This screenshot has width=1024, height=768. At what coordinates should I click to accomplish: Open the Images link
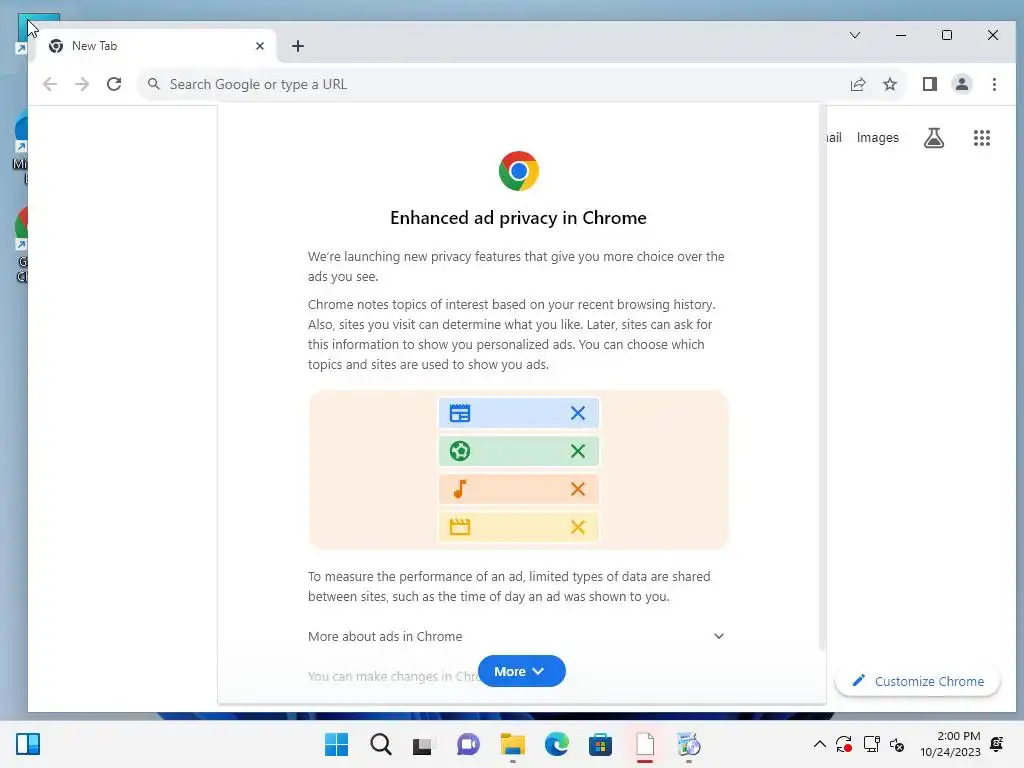click(x=878, y=138)
